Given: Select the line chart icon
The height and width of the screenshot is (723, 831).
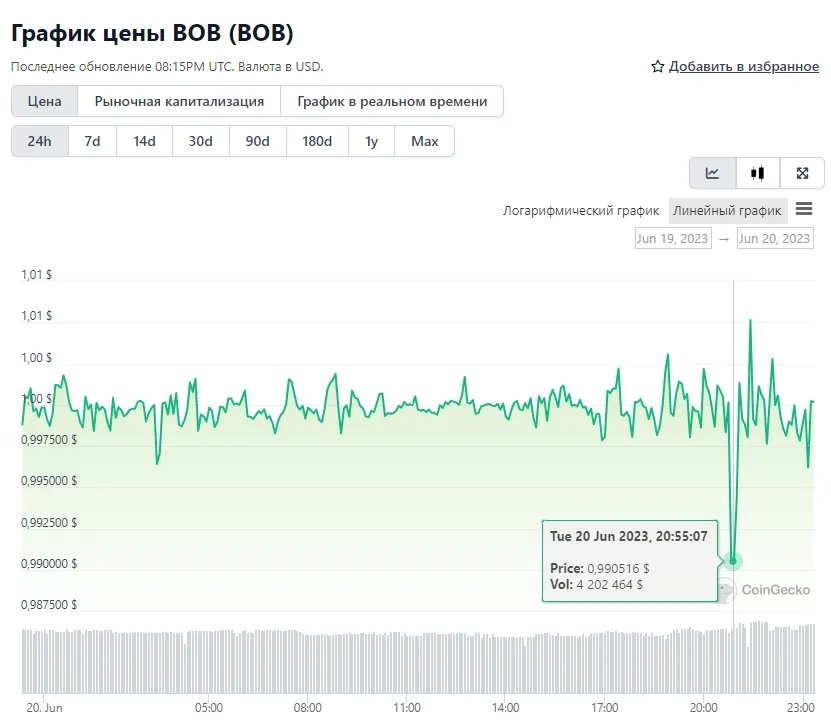Looking at the screenshot, I should pyautogui.click(x=712, y=172).
